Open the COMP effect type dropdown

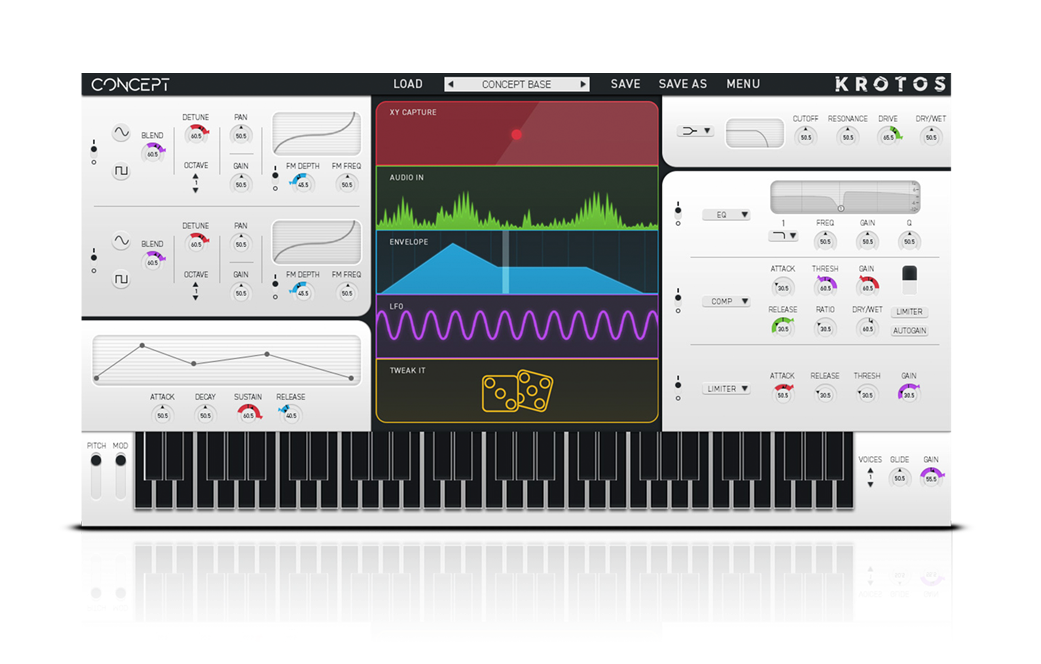pos(726,301)
